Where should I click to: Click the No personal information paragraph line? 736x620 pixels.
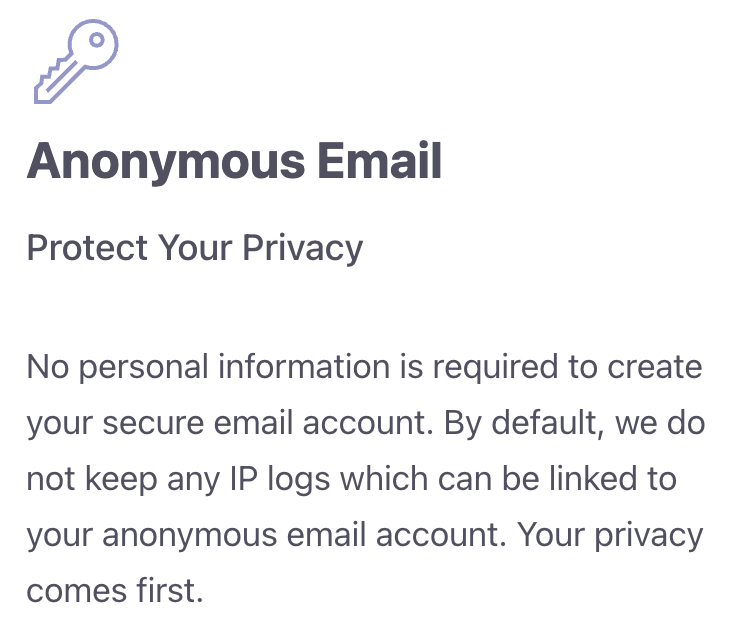364,367
